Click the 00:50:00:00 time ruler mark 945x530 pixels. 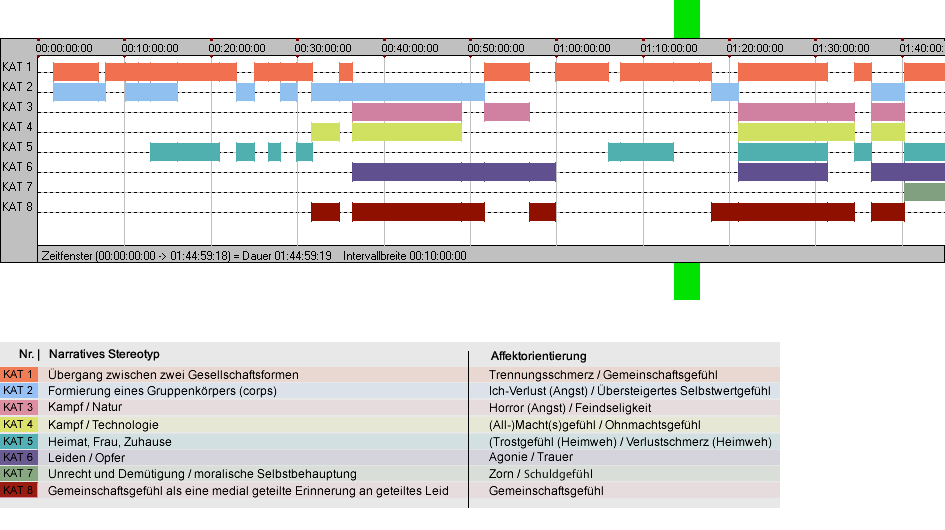pos(496,48)
